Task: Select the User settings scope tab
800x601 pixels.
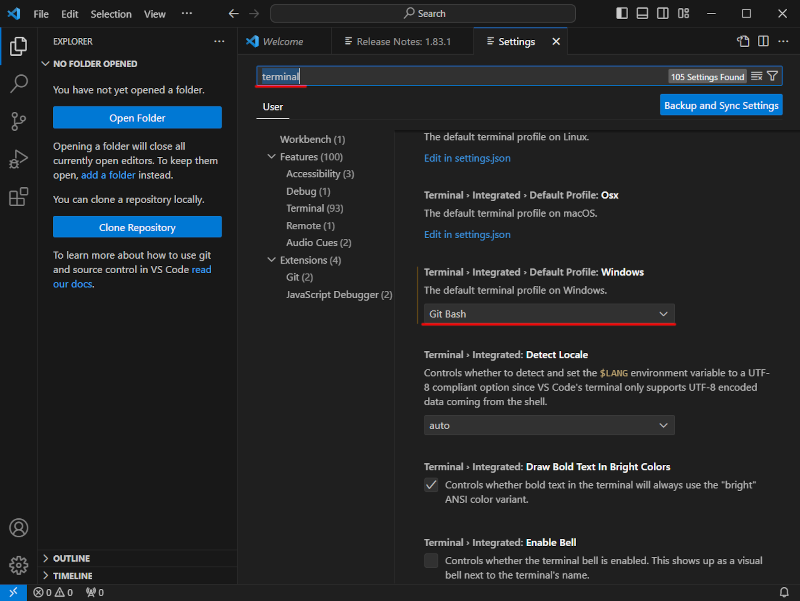Action: coord(272,107)
